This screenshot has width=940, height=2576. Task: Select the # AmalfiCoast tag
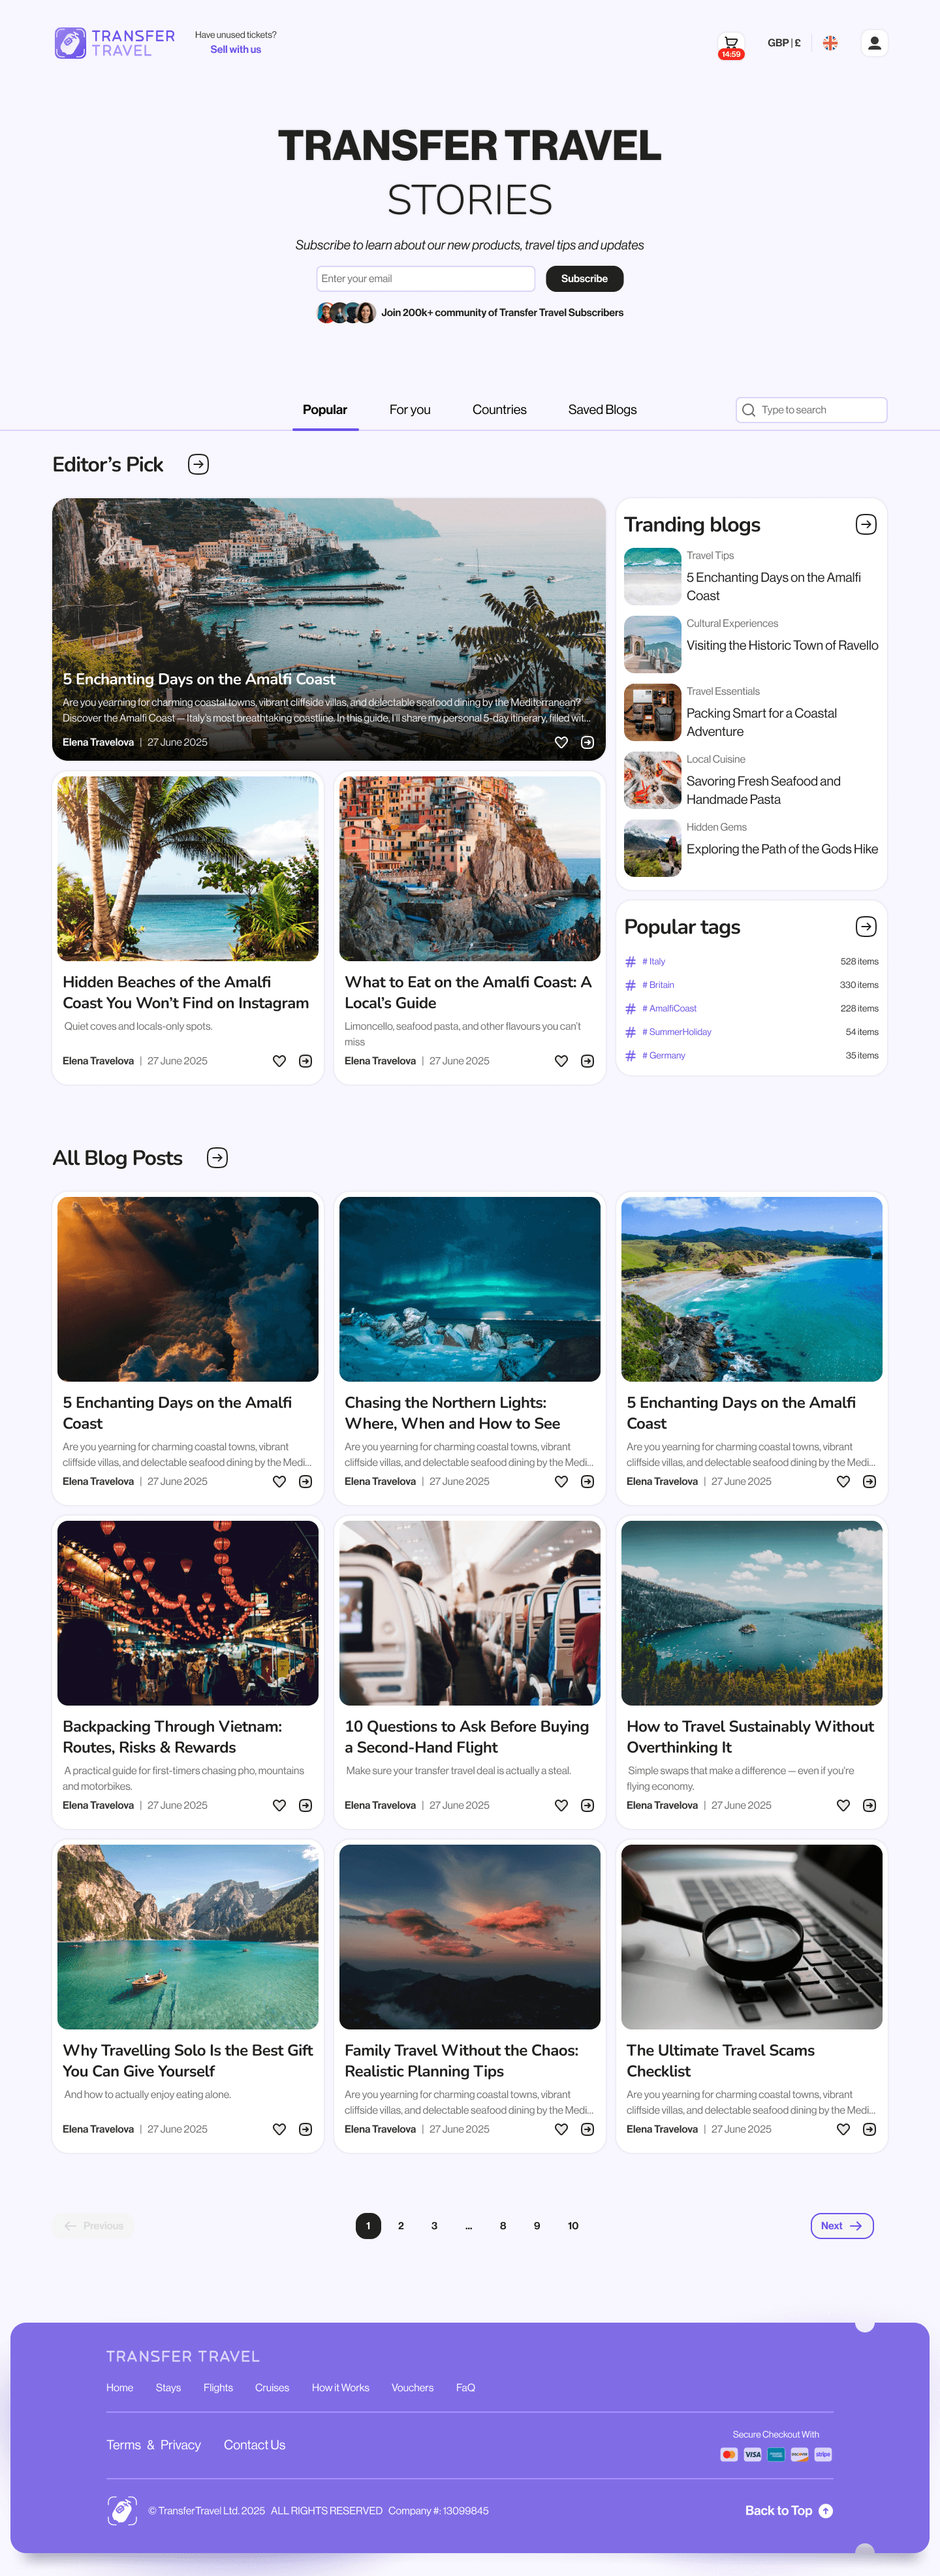click(x=669, y=1009)
